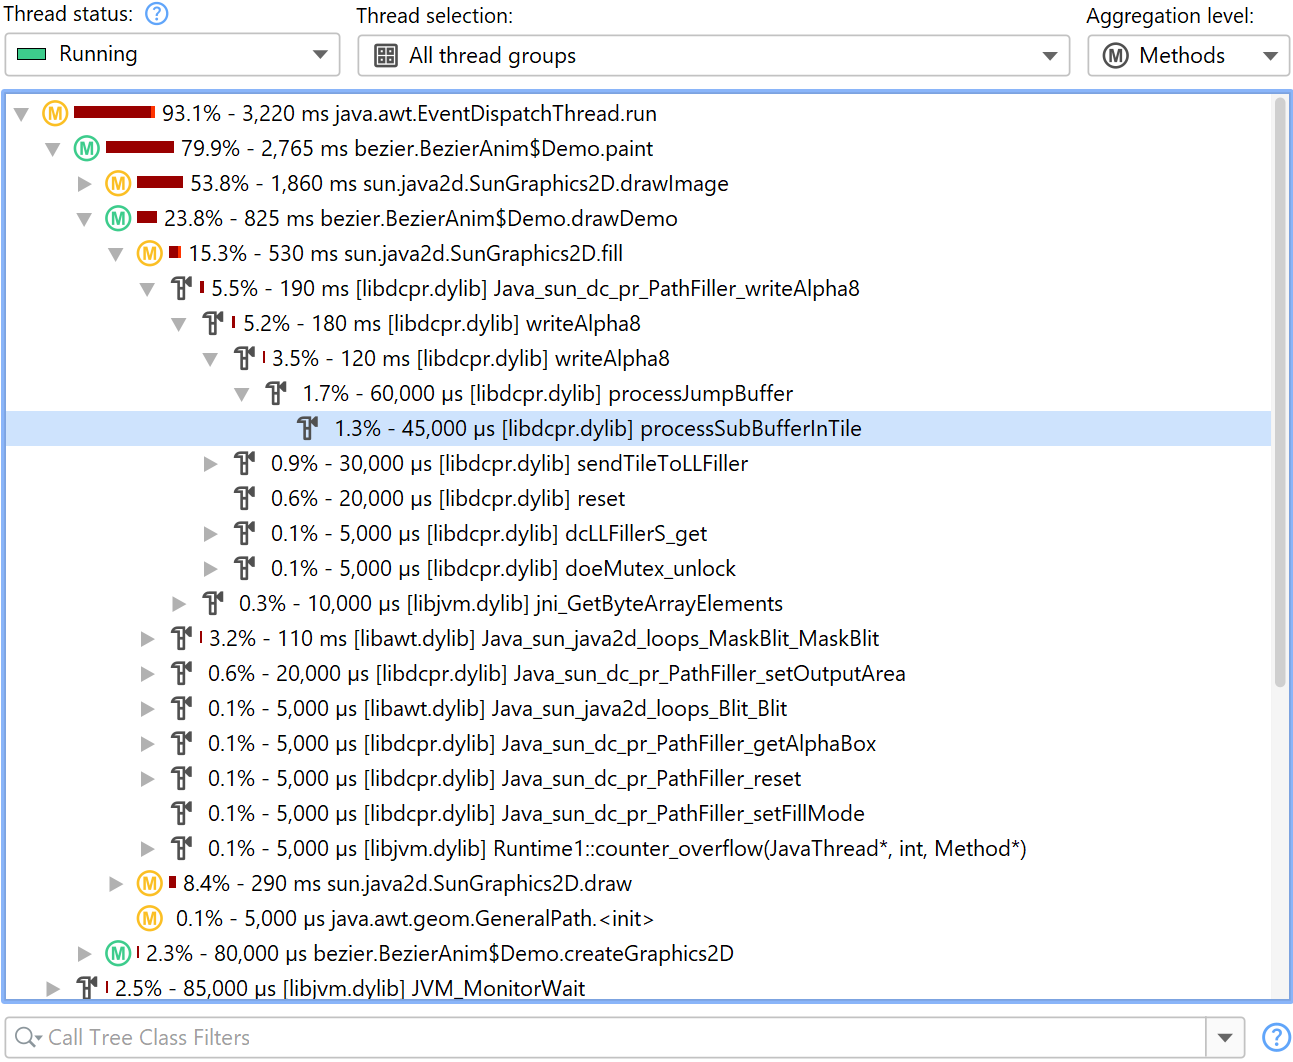This screenshot has width=1293, height=1062.
Task: Click the help icon beside Call Tree filters
Action: click(1275, 1038)
